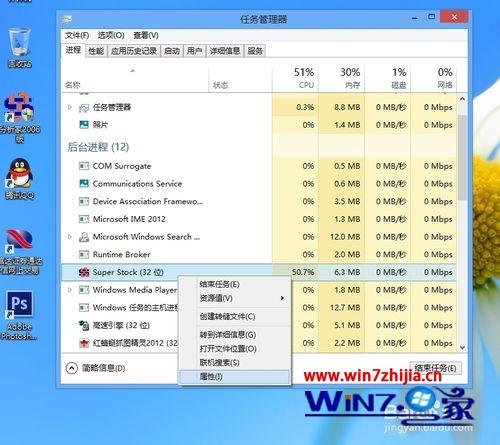The image size is (500, 445).
Task: Switch to the 启动 tab
Action: (172, 51)
